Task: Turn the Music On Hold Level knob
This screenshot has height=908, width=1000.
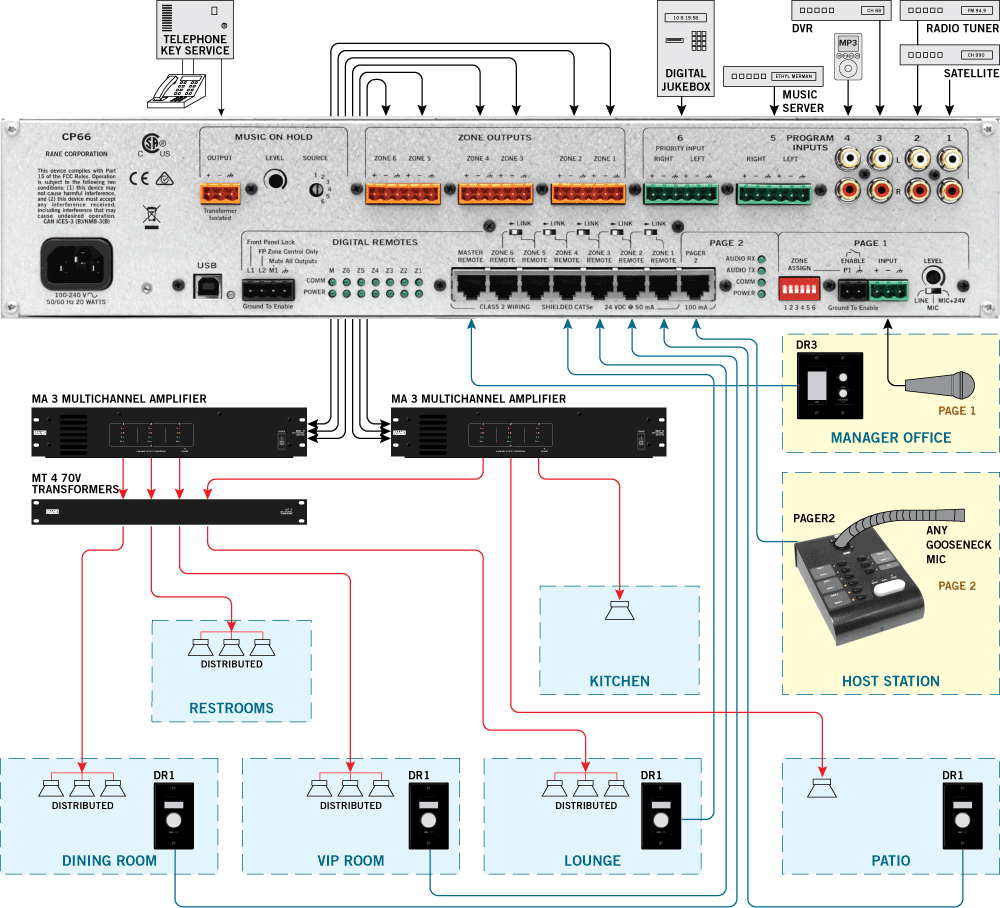Action: [x=276, y=180]
